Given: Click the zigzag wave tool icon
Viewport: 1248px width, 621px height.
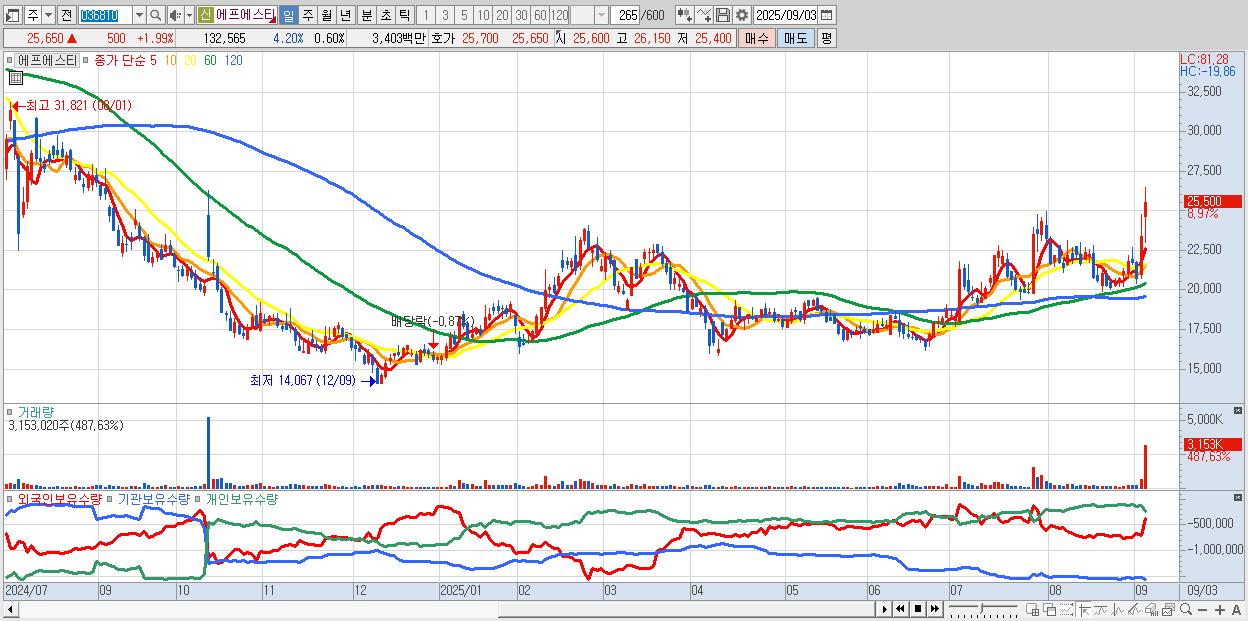Looking at the screenshot, I should 1118,609.
